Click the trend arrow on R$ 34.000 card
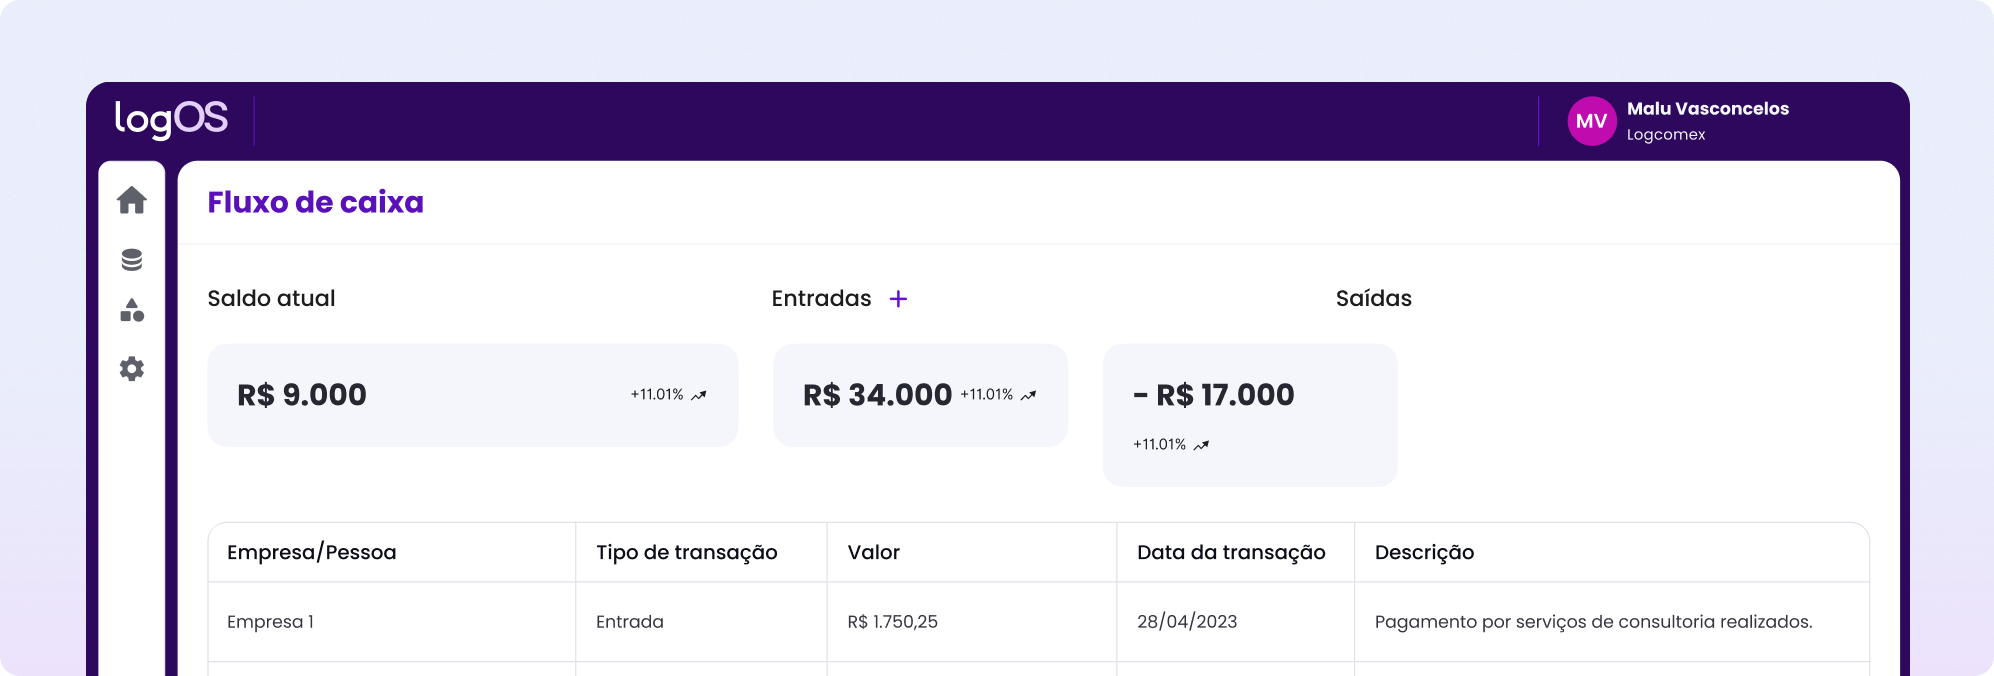1994x676 pixels. pos(1028,395)
